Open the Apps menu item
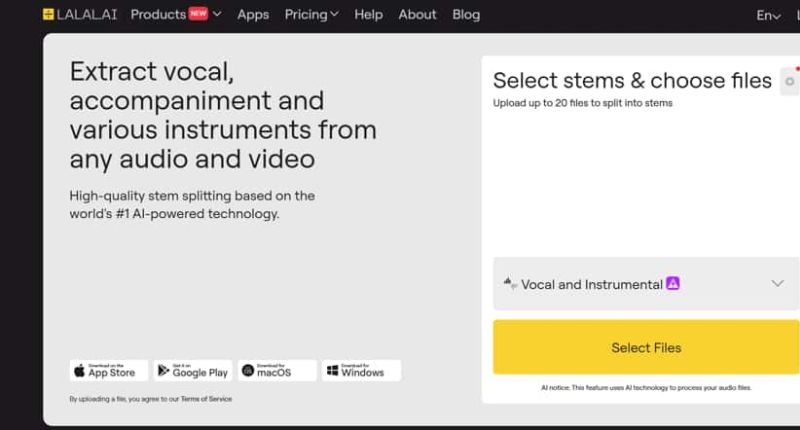Screen dimensions: 800x430 coord(253,15)
